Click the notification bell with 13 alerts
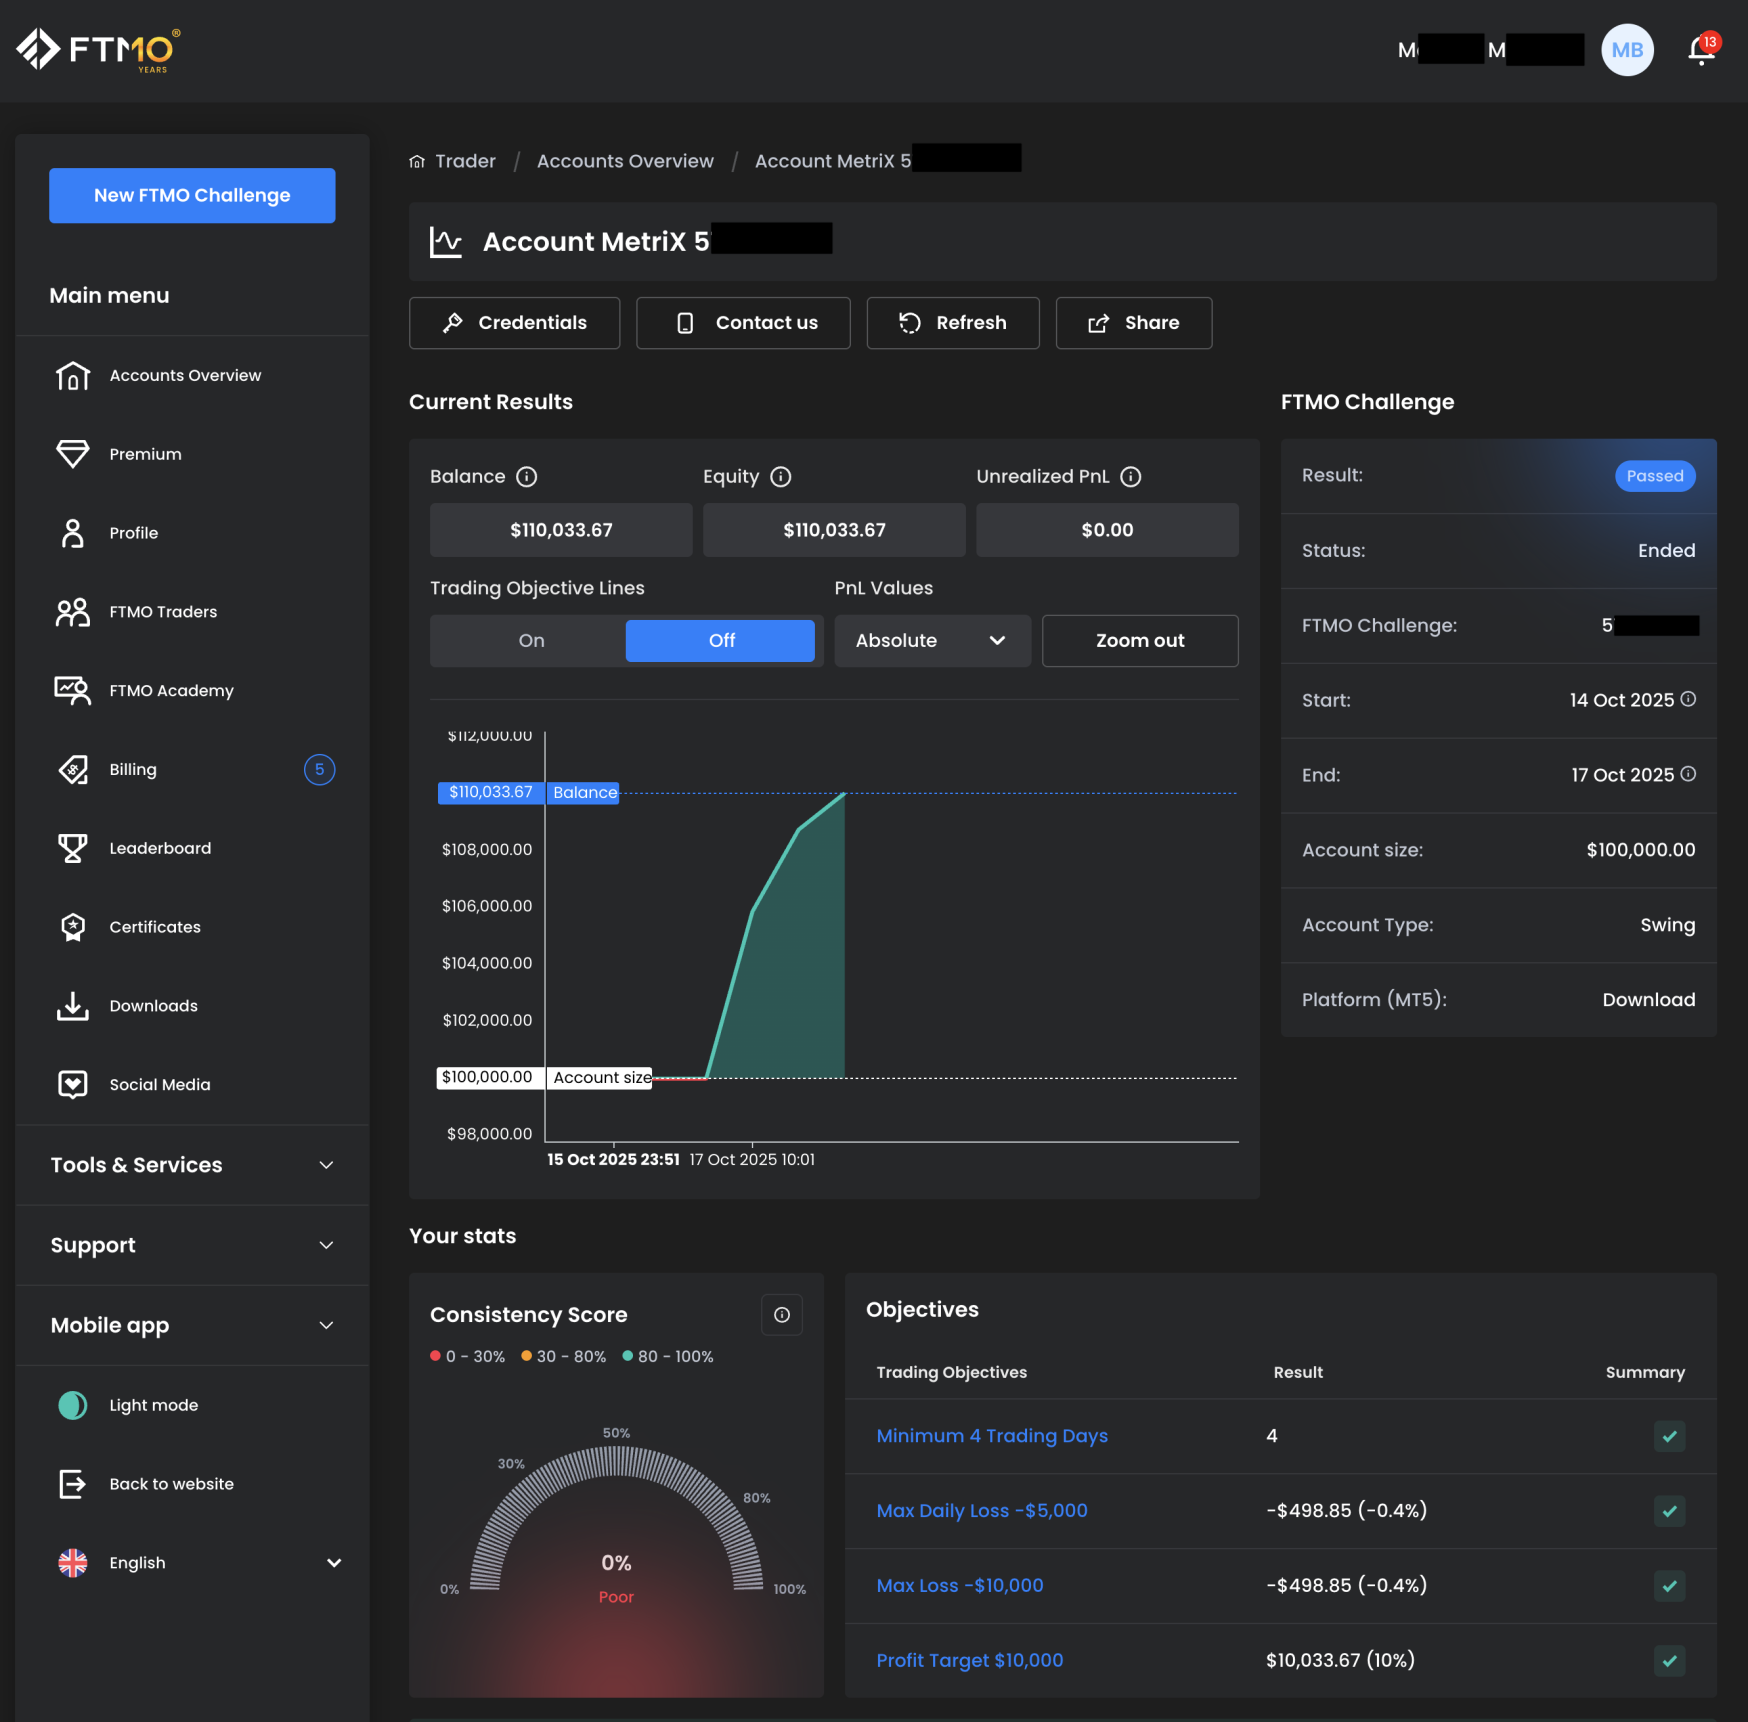Image resolution: width=1748 pixels, height=1722 pixels. coord(1700,50)
